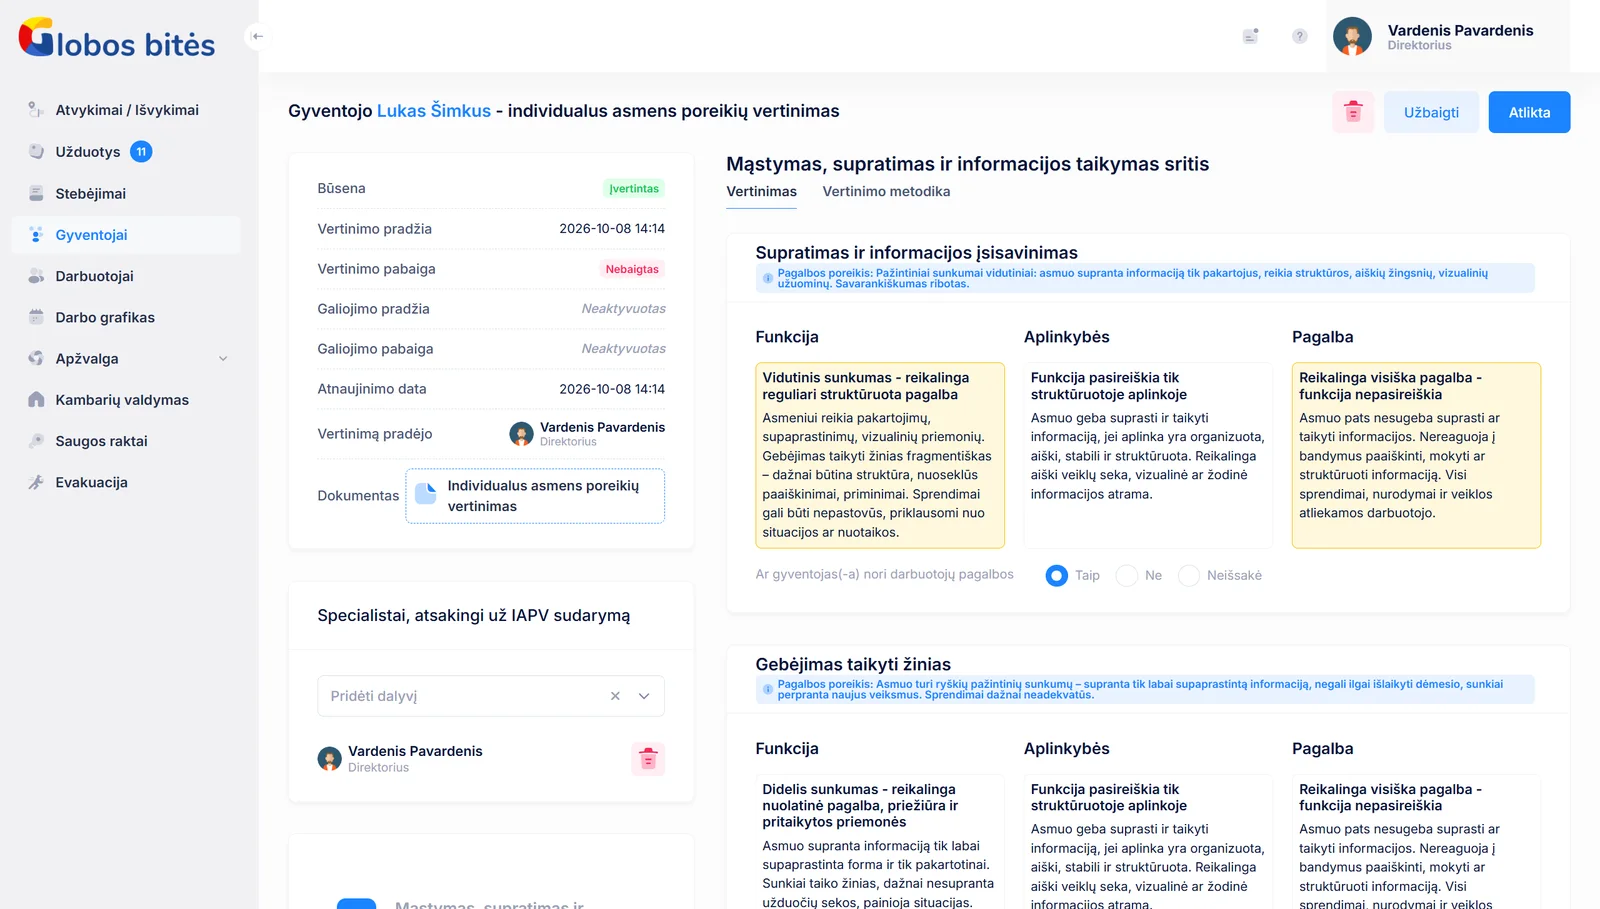Remove specialist Vardenis Pavardenis with trash icon
Screen dimensions: 1600x909
click(x=648, y=759)
